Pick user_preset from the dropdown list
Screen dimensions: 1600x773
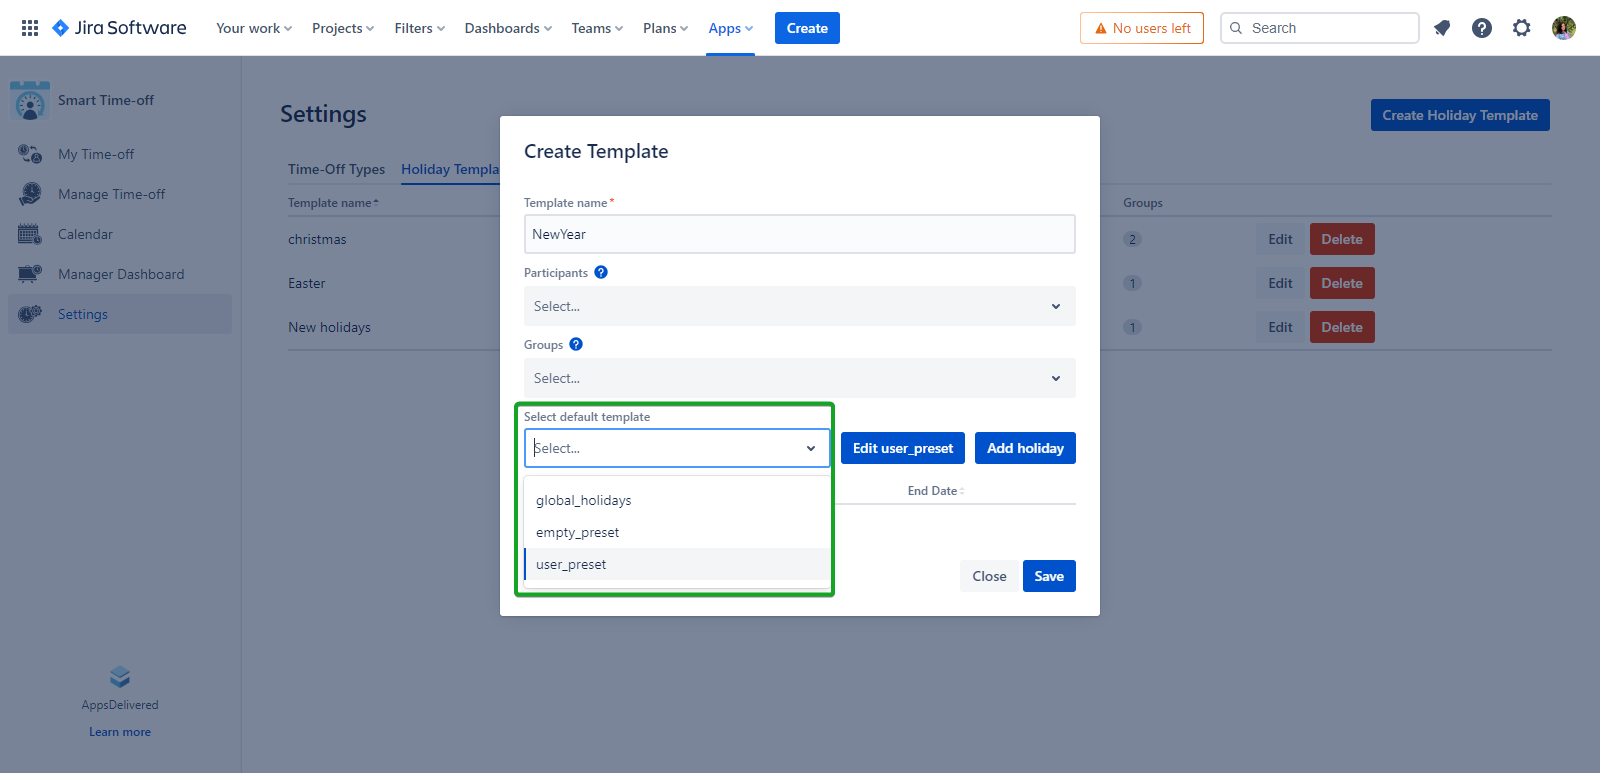[571, 564]
